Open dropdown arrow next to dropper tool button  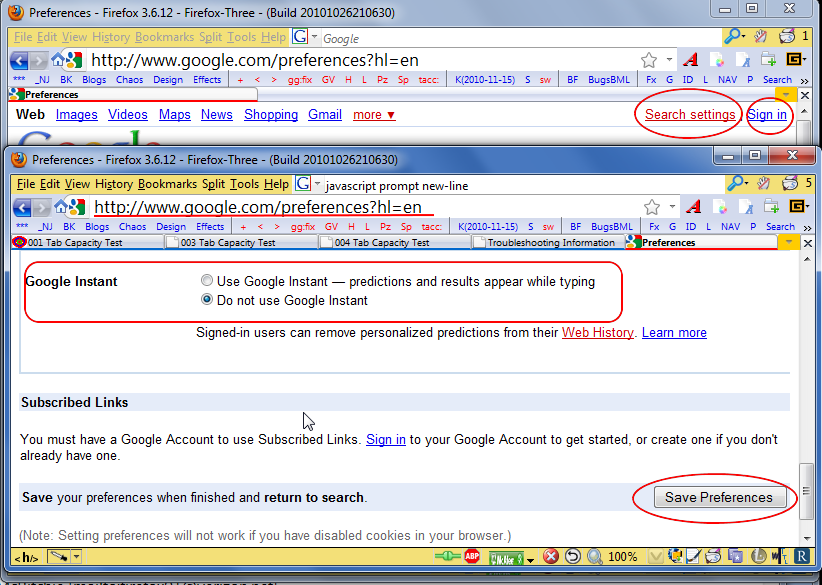(x=77, y=557)
